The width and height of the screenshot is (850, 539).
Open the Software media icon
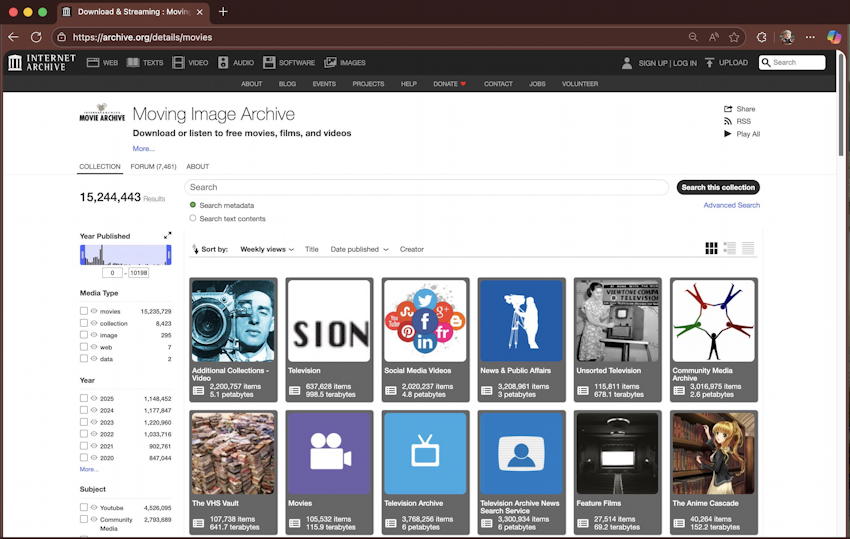[269, 62]
